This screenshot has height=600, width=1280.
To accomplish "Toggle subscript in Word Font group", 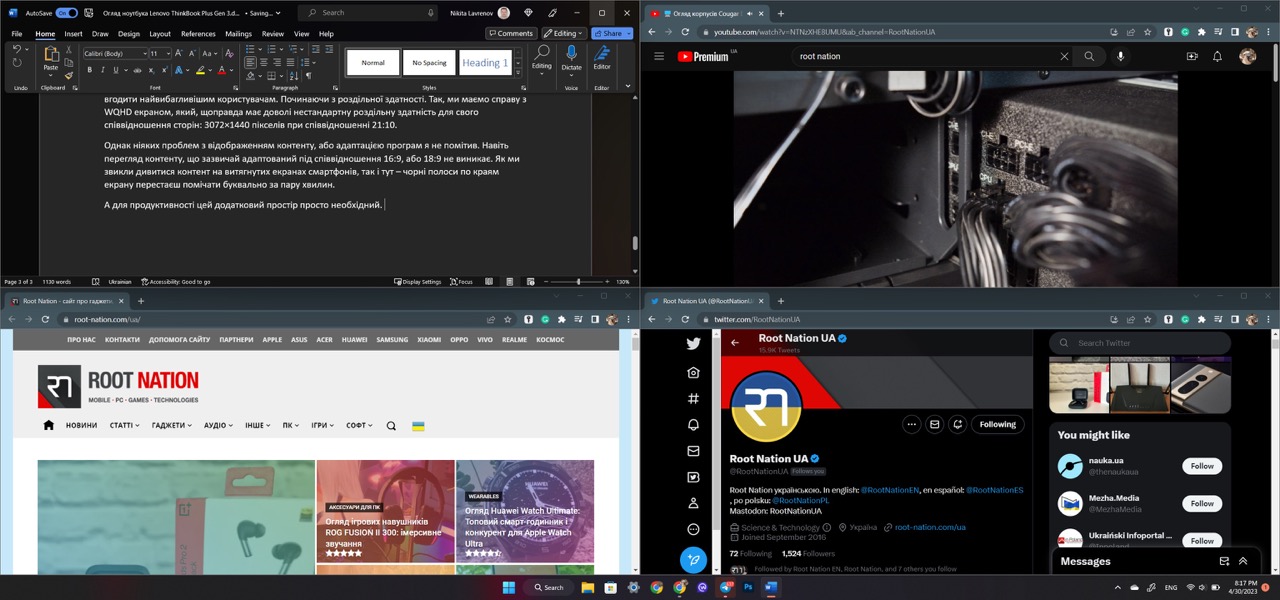I will pos(151,70).
